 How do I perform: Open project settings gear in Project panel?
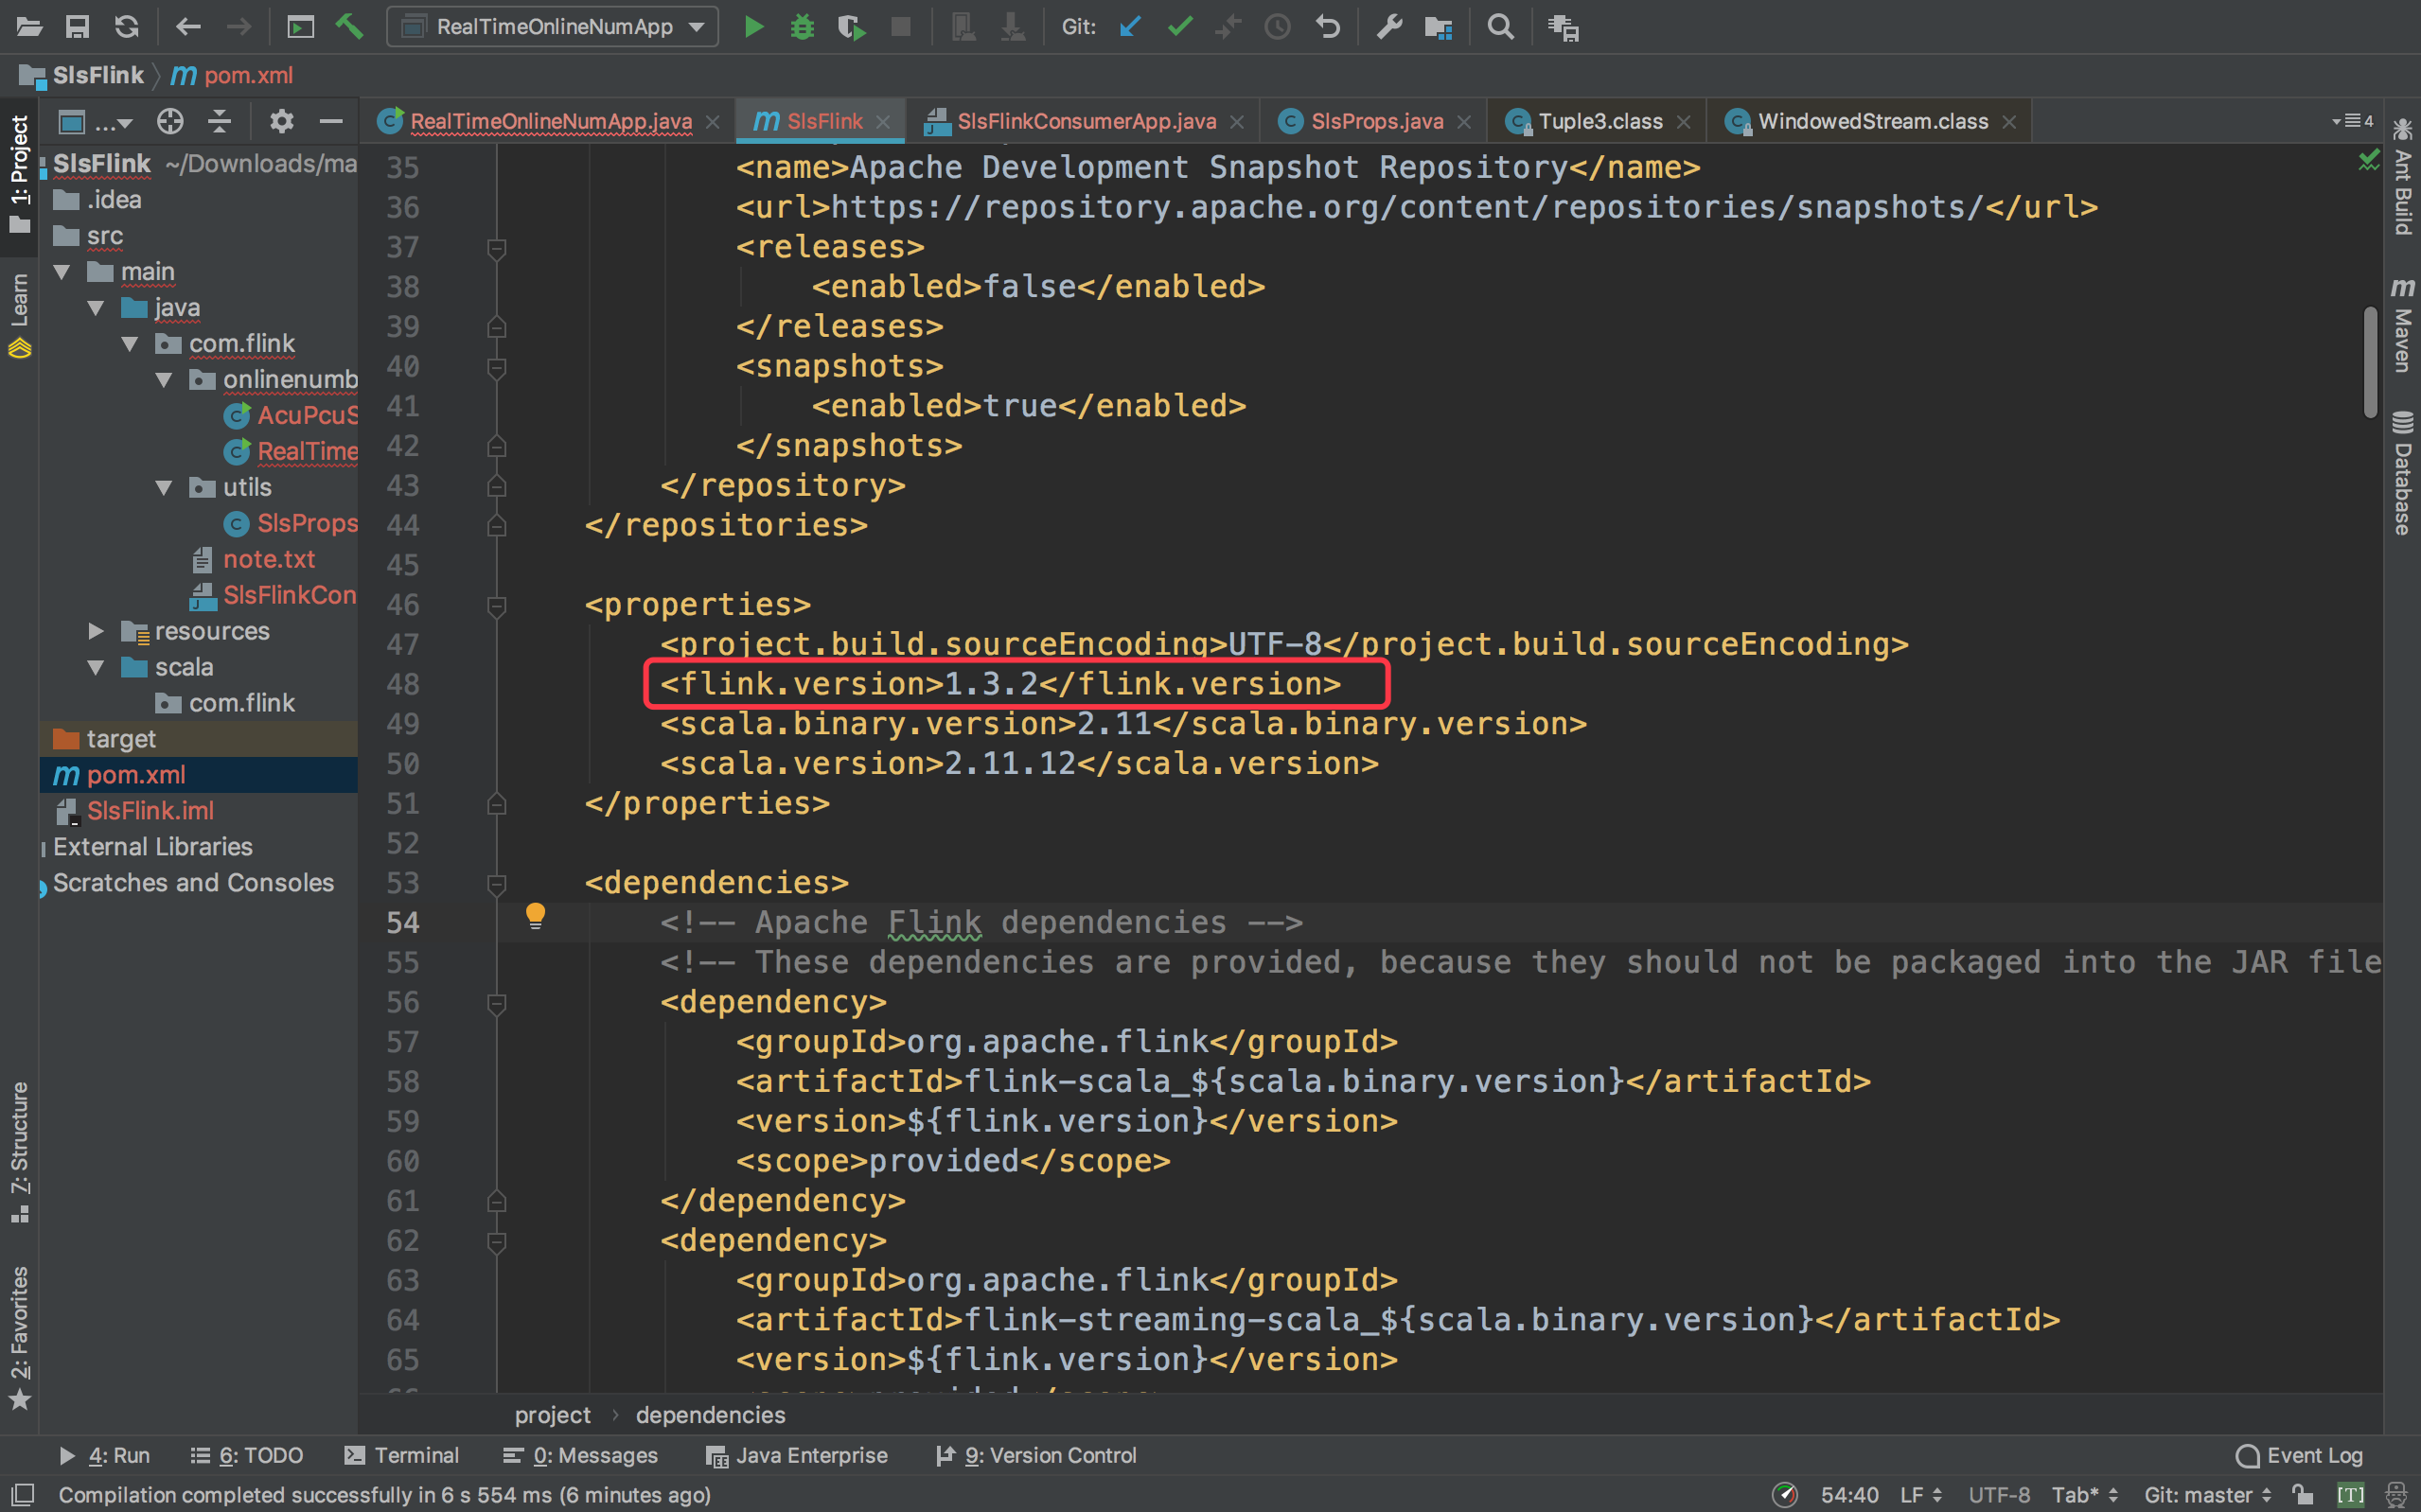(x=281, y=122)
